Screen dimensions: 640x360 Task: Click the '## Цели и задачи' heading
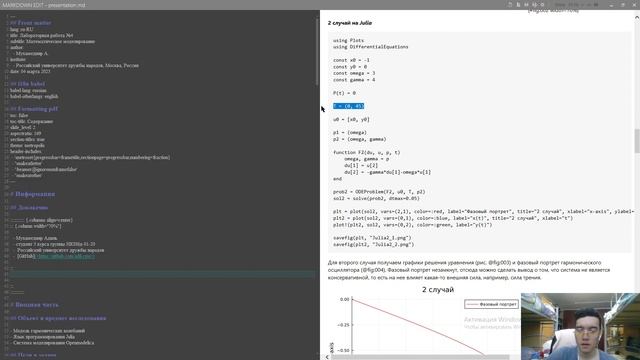point(33,355)
